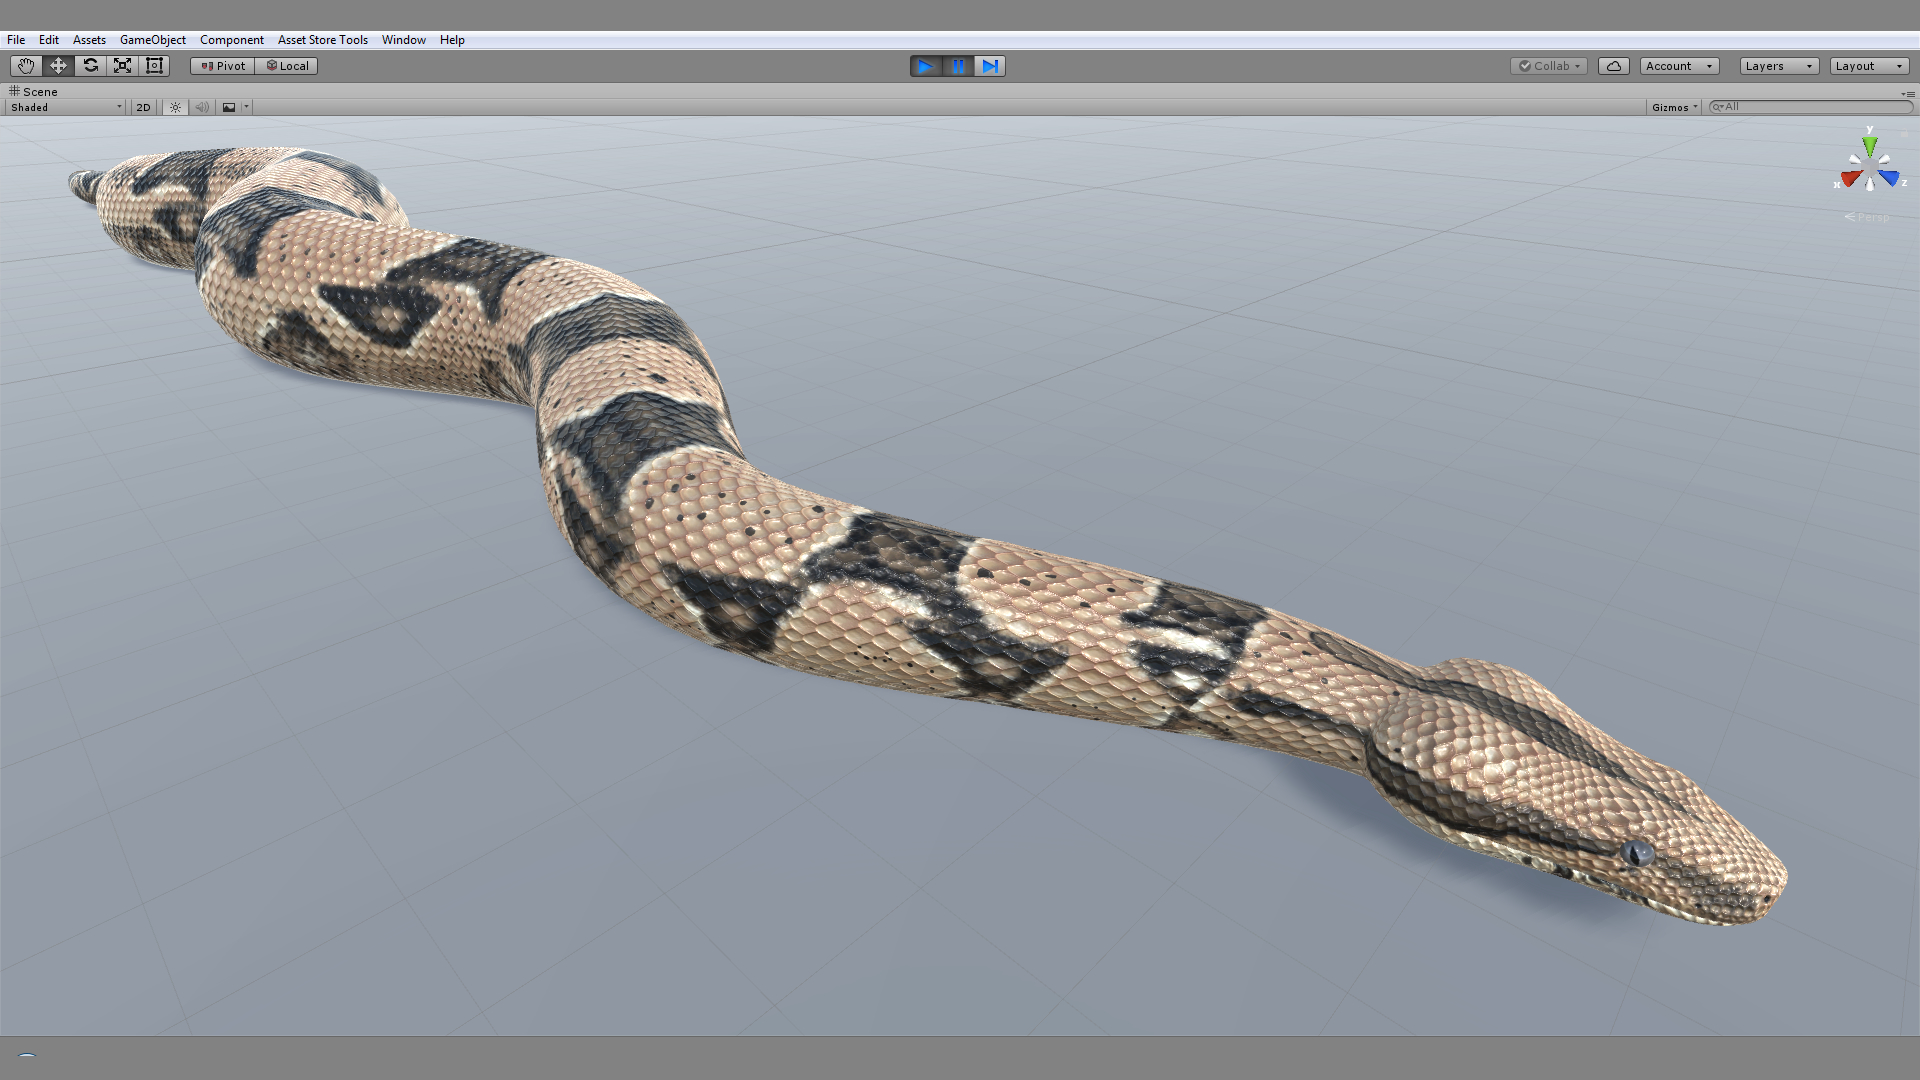Click the Account button

coord(1678,65)
